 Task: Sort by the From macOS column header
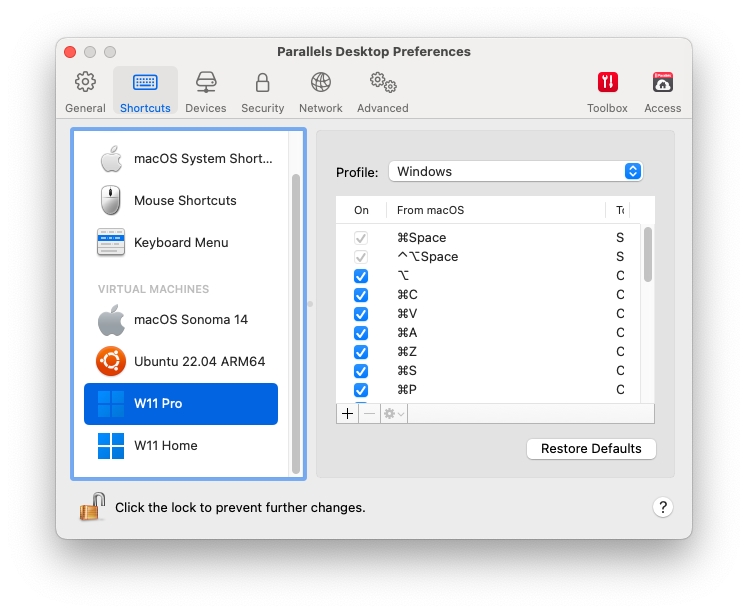point(495,210)
